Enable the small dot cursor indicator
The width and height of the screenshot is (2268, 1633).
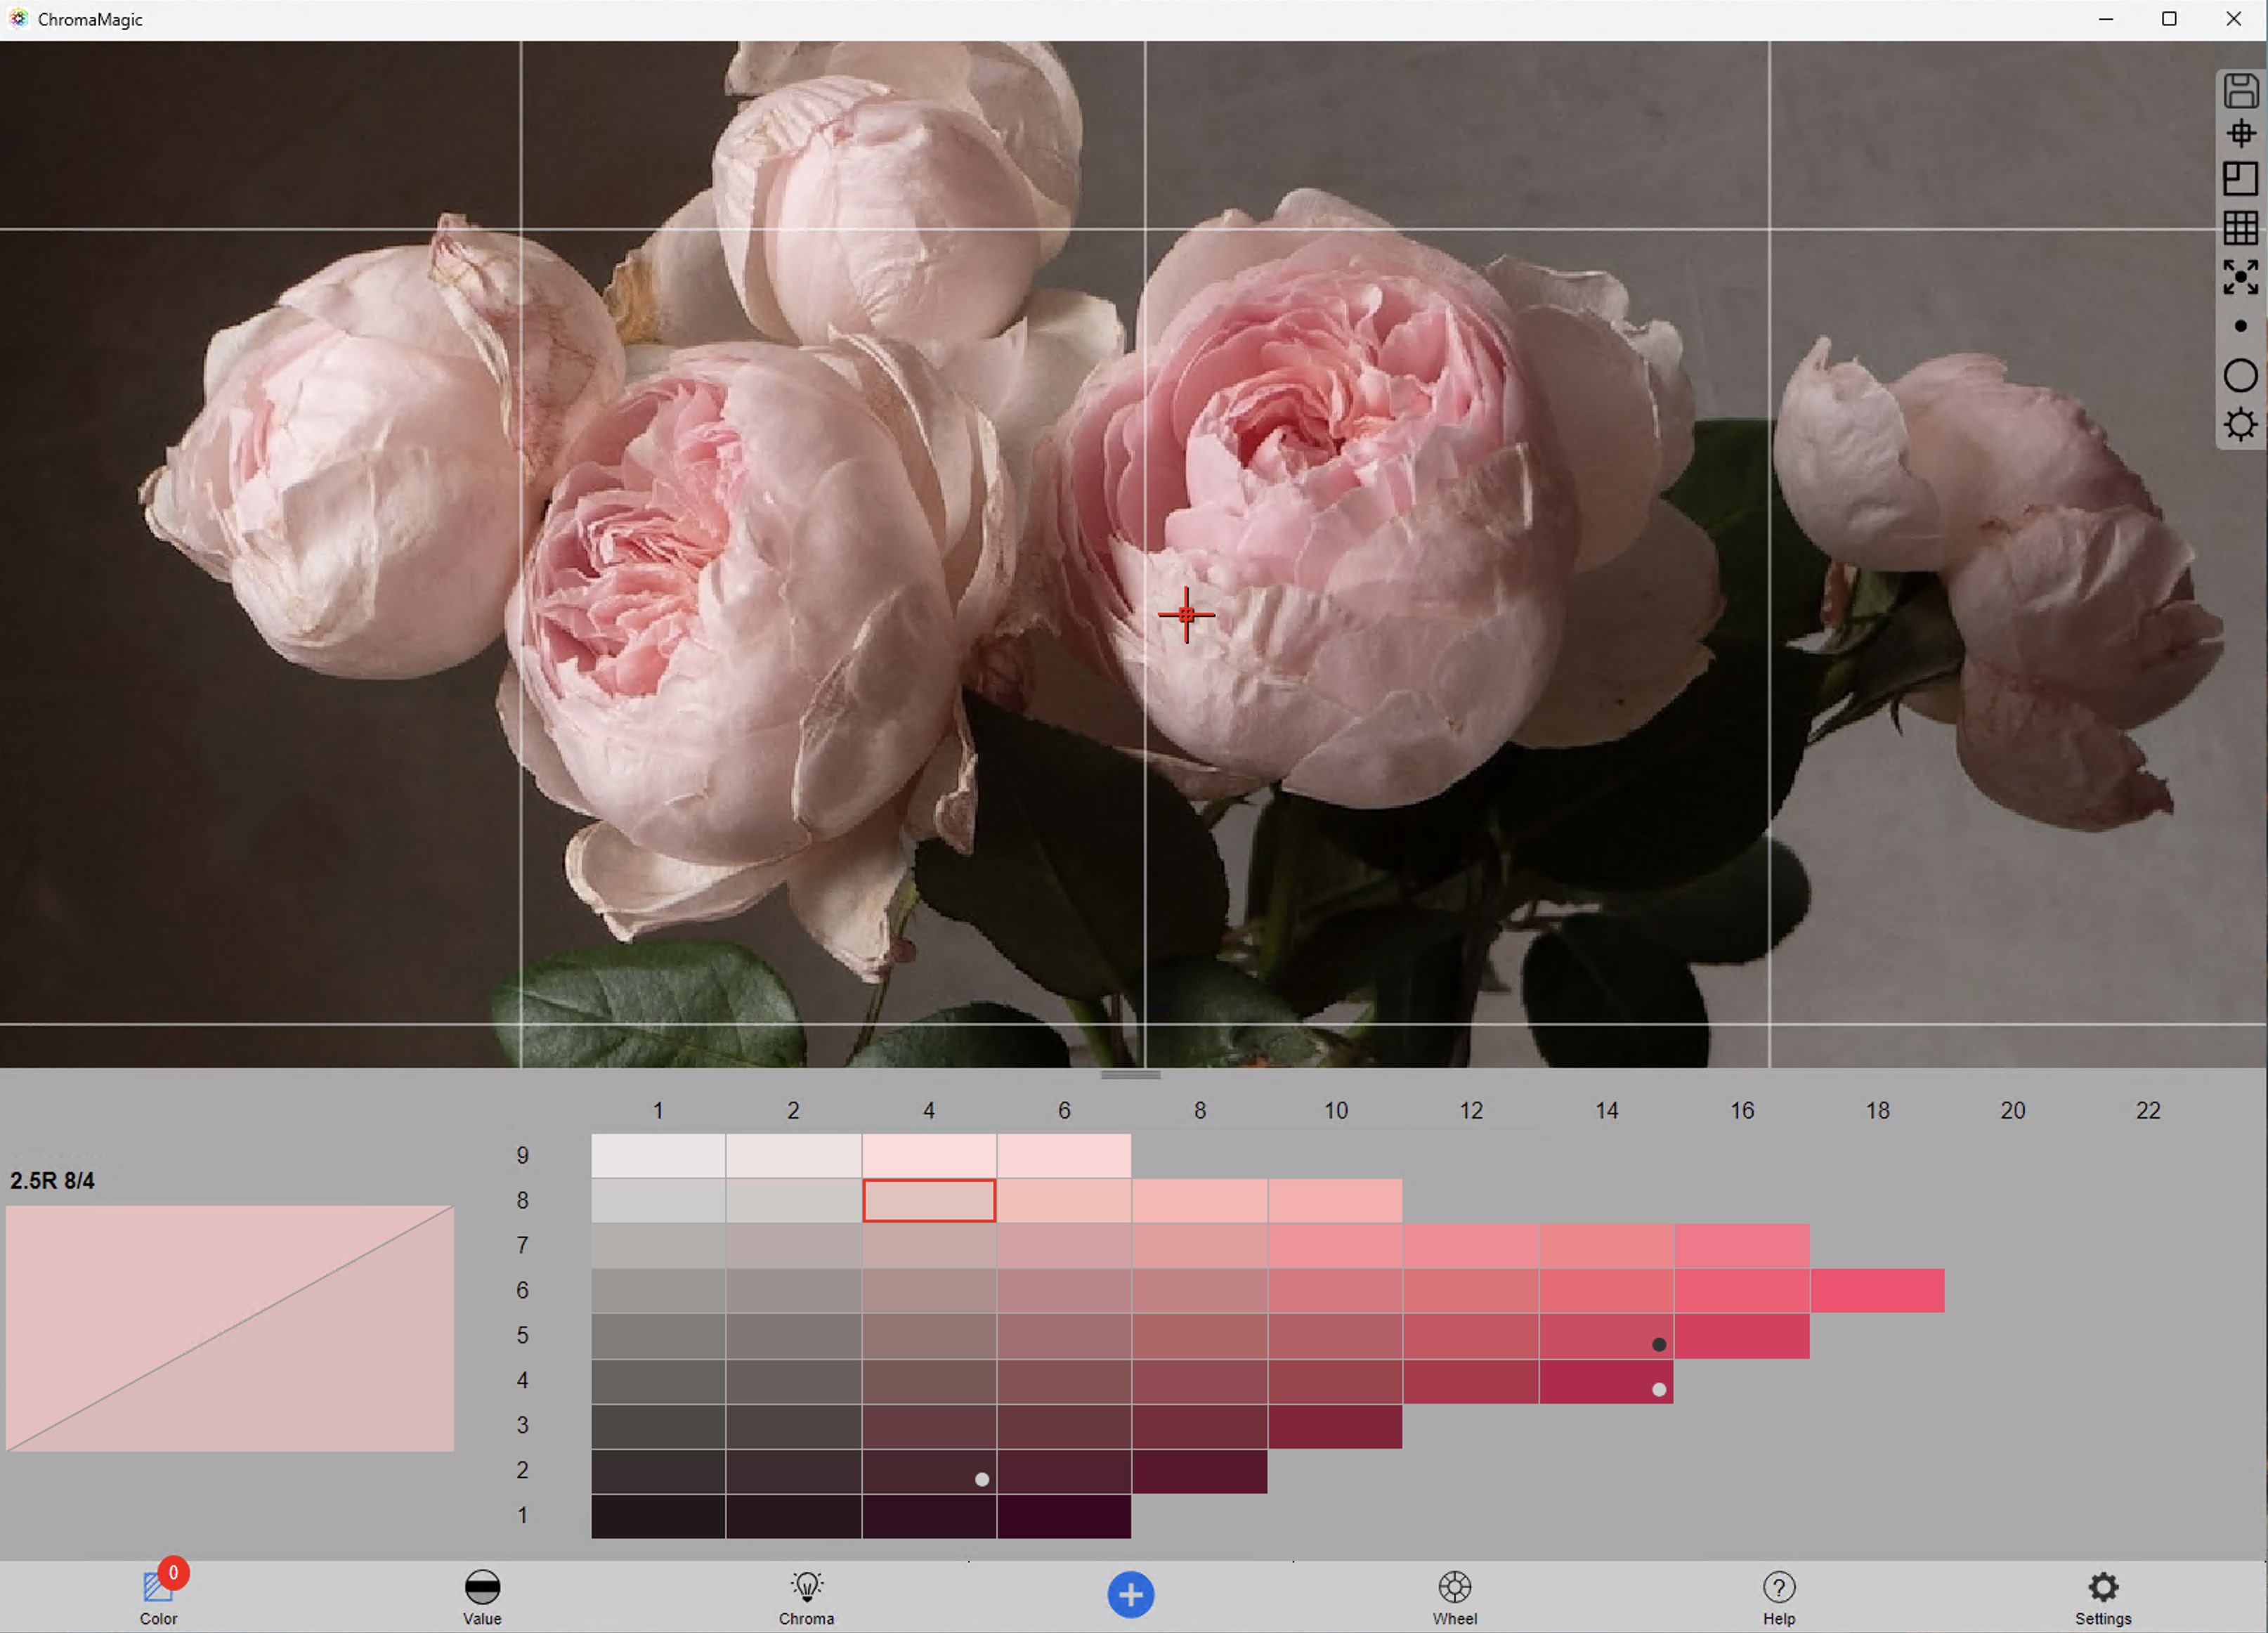pyautogui.click(x=2240, y=325)
